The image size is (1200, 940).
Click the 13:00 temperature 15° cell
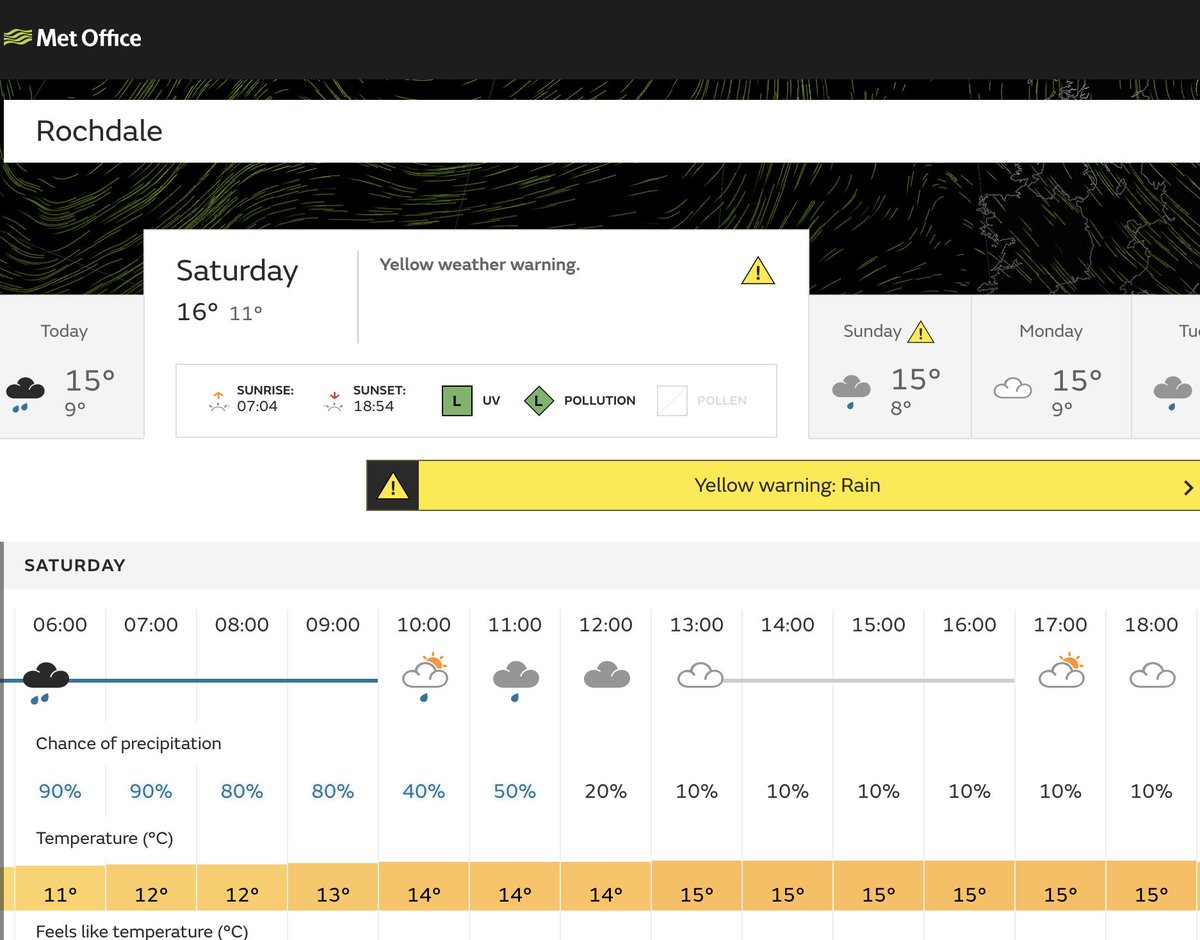coord(697,888)
